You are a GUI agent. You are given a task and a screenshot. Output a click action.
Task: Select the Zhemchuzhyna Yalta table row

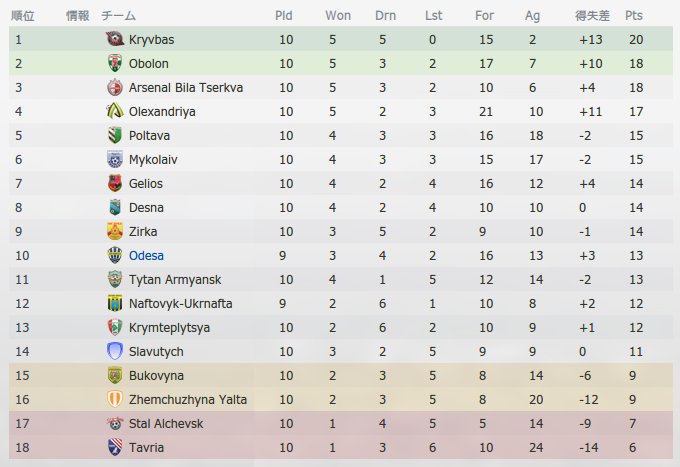click(x=340, y=399)
